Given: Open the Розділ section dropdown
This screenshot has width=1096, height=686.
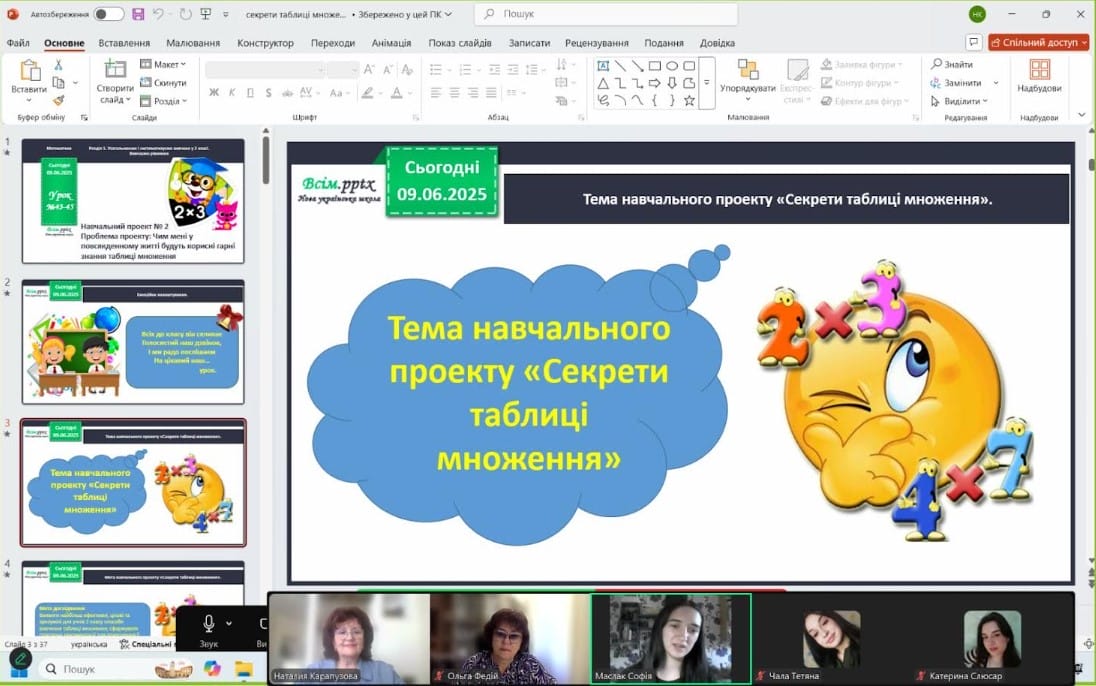Looking at the screenshot, I should (164, 101).
